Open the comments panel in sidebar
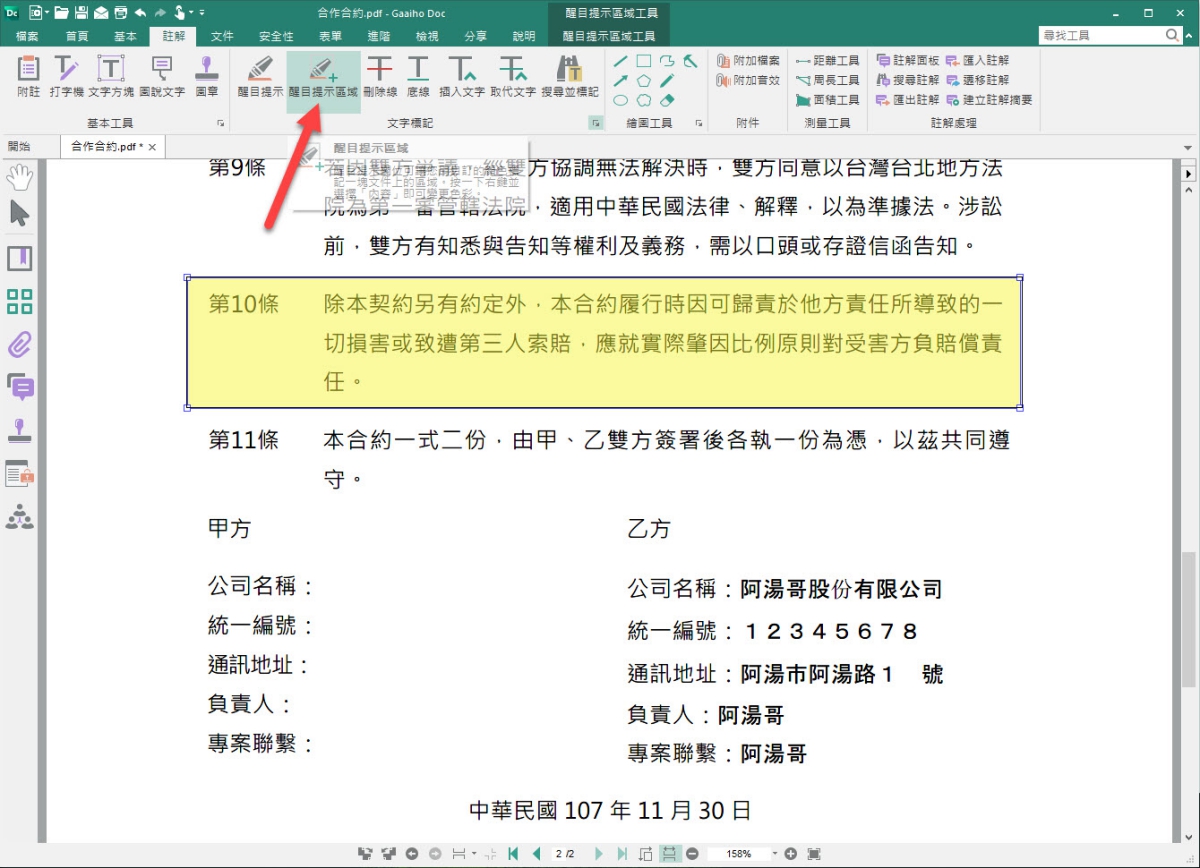The width and height of the screenshot is (1200, 868). click(x=19, y=387)
